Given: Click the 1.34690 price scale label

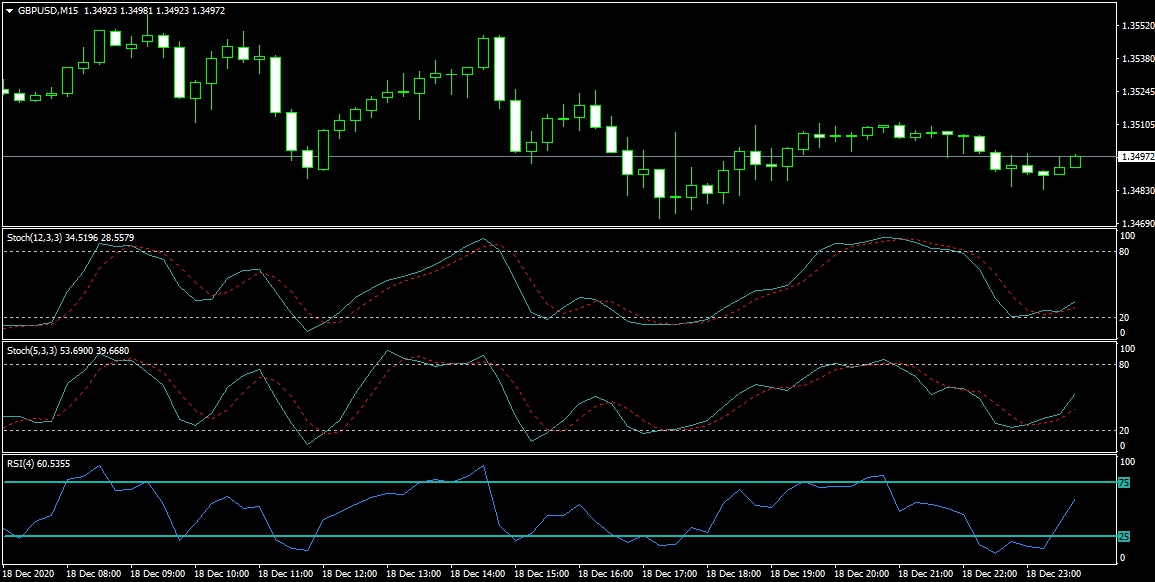Looking at the screenshot, I should coord(1134,223).
